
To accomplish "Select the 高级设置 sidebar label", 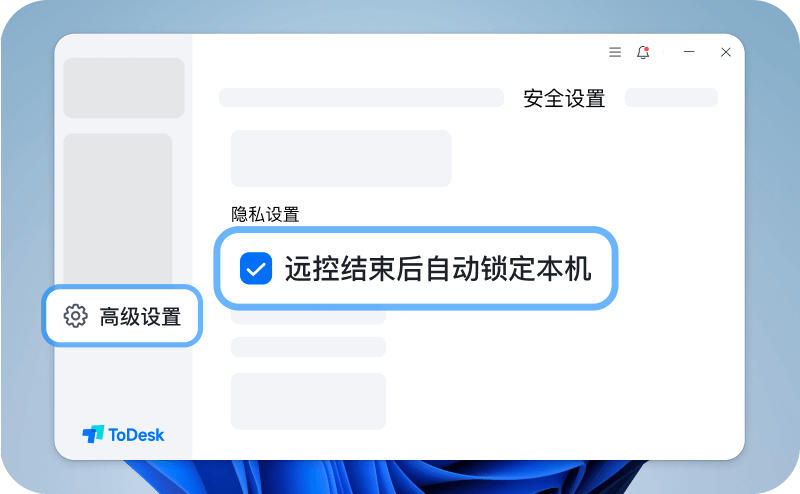I will pyautogui.click(x=140, y=316).
